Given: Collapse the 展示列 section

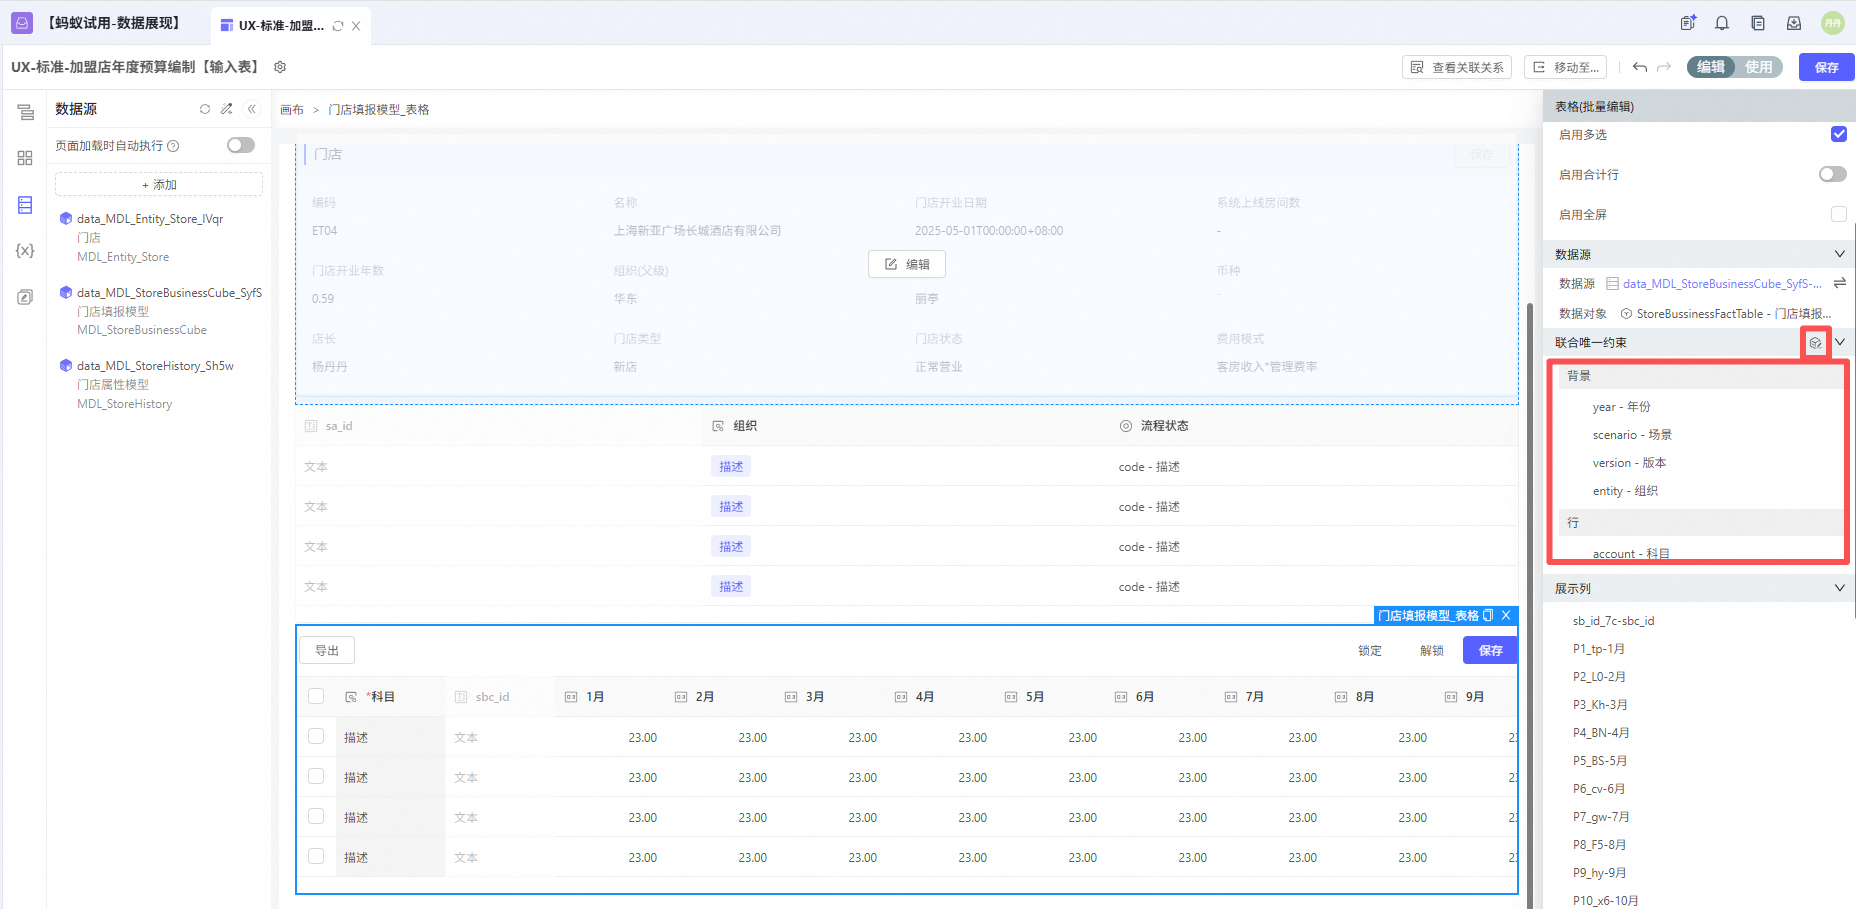Looking at the screenshot, I should pyautogui.click(x=1839, y=588).
